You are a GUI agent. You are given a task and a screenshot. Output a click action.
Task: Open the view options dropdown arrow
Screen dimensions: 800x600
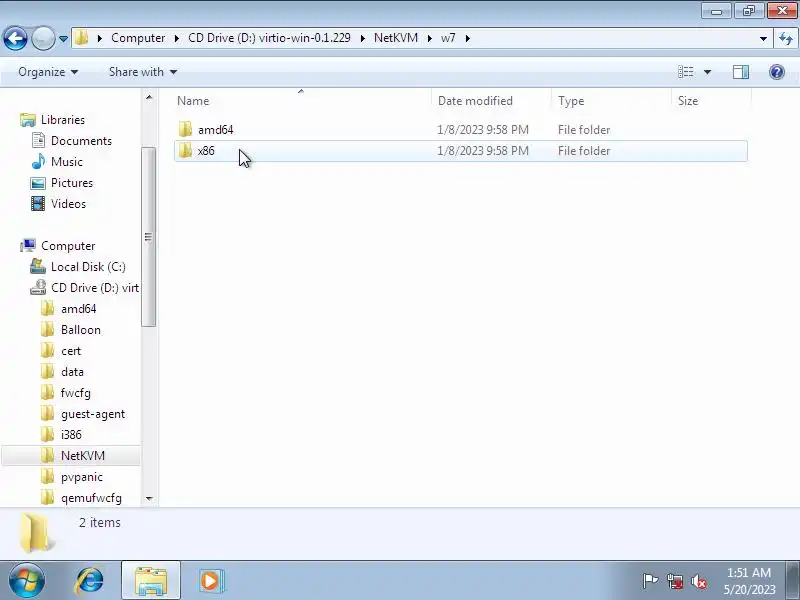click(707, 72)
